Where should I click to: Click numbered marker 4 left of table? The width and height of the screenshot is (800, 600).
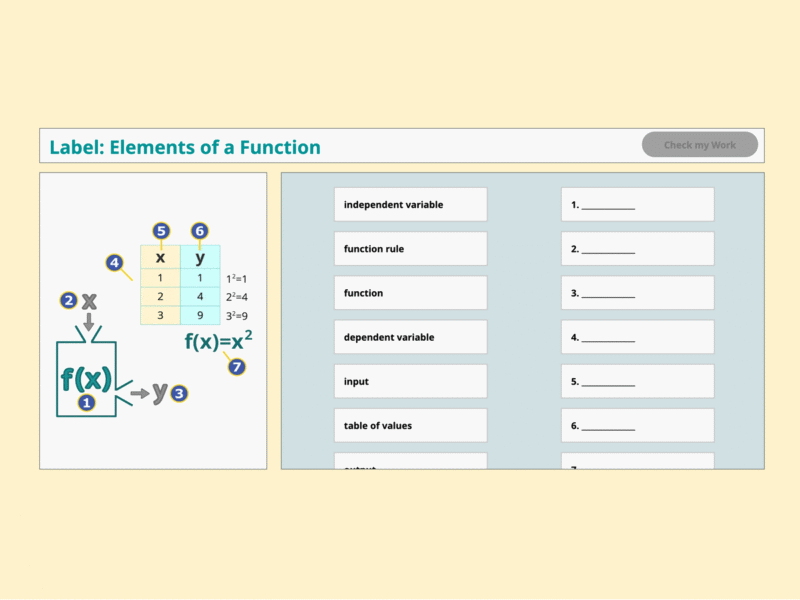click(x=115, y=263)
